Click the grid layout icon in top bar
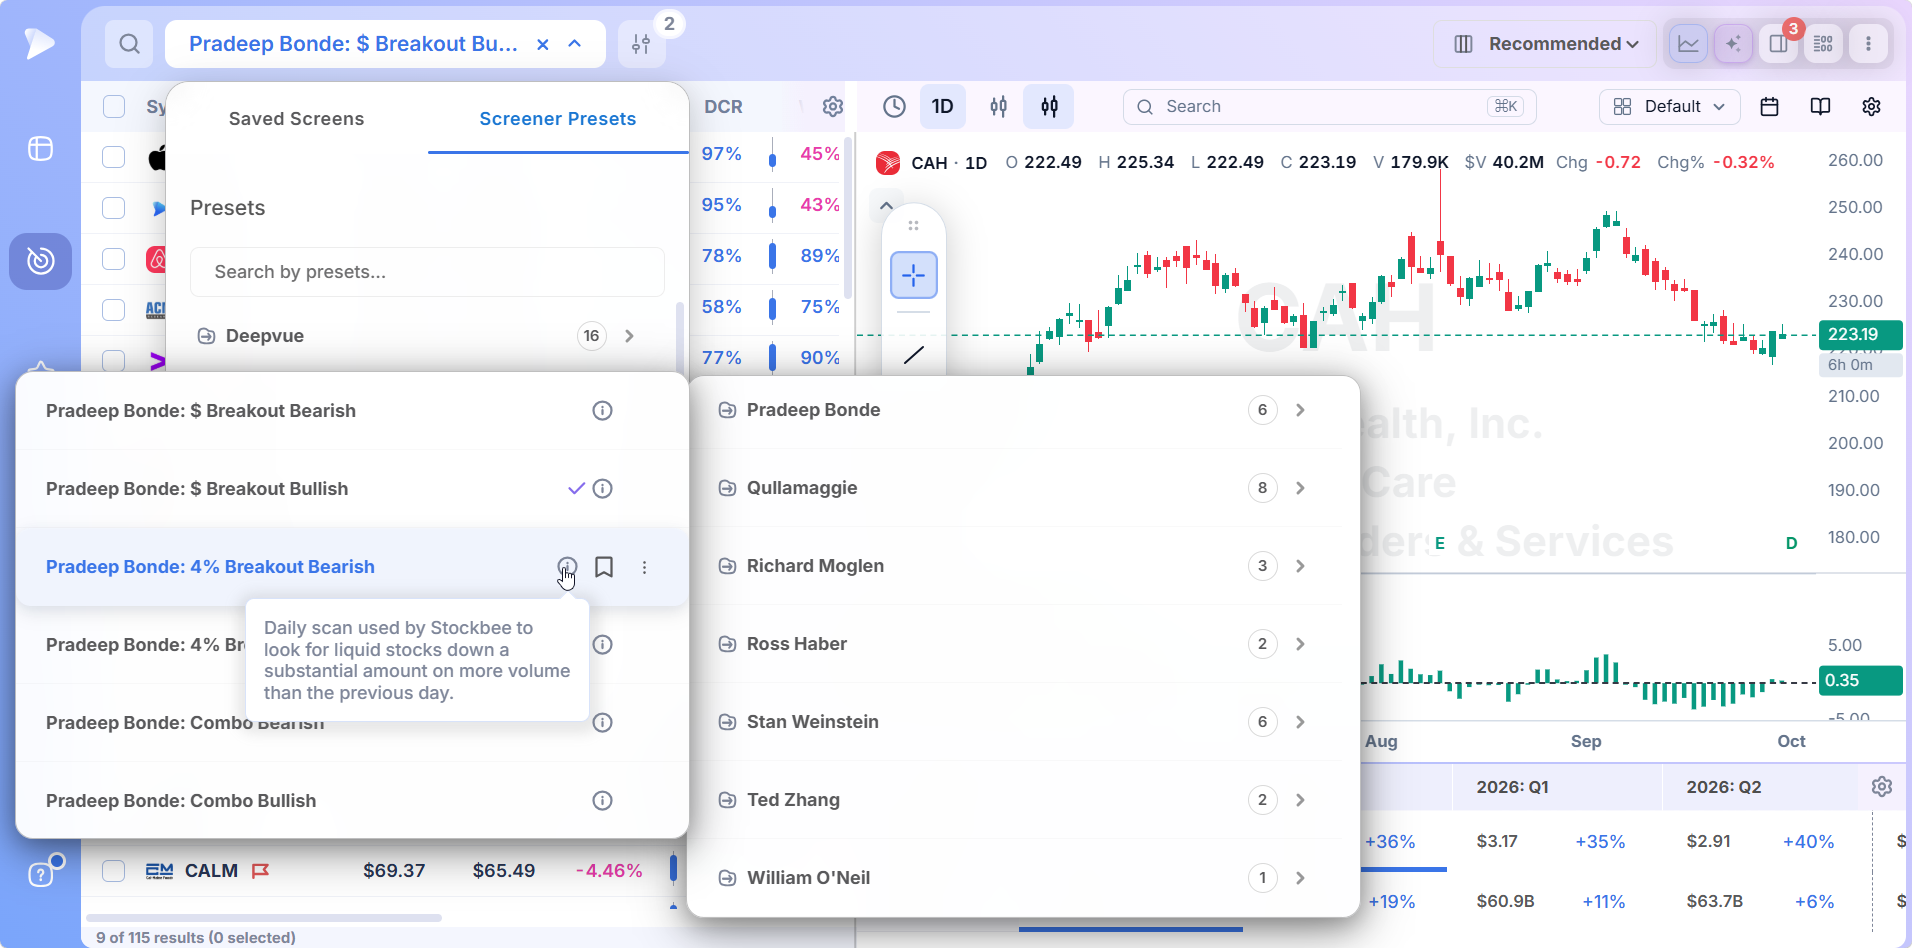The height and width of the screenshot is (948, 1912). pos(1823,44)
